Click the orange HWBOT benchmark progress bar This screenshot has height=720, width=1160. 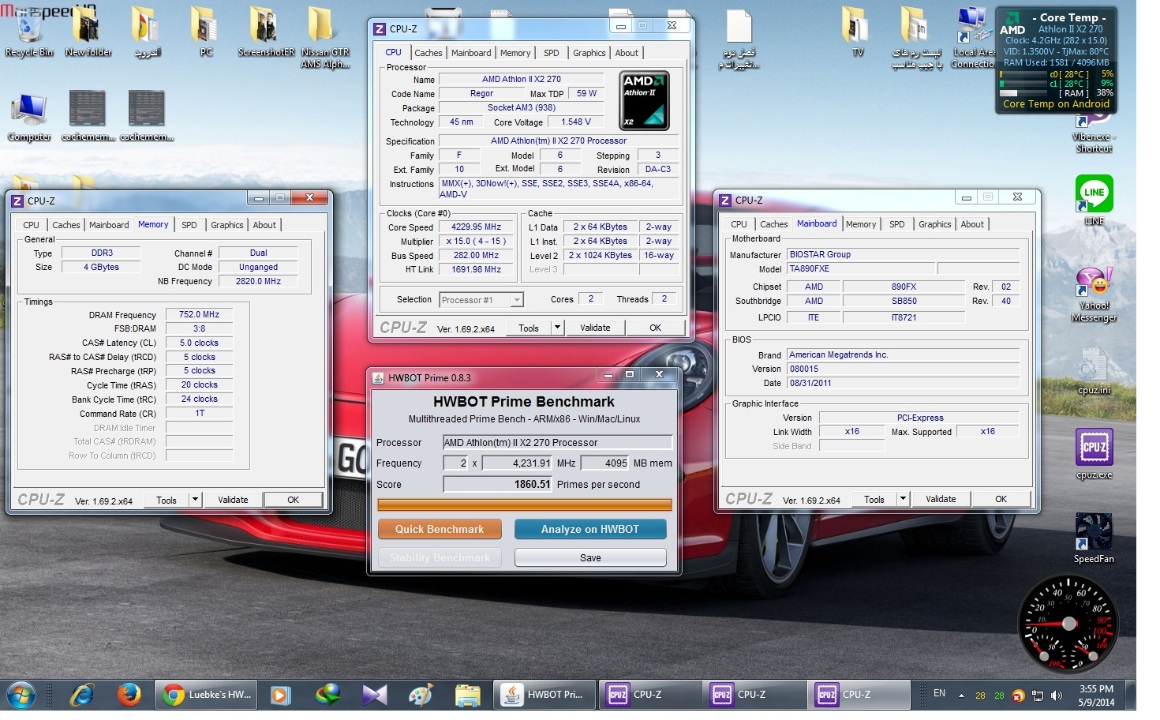(x=525, y=505)
